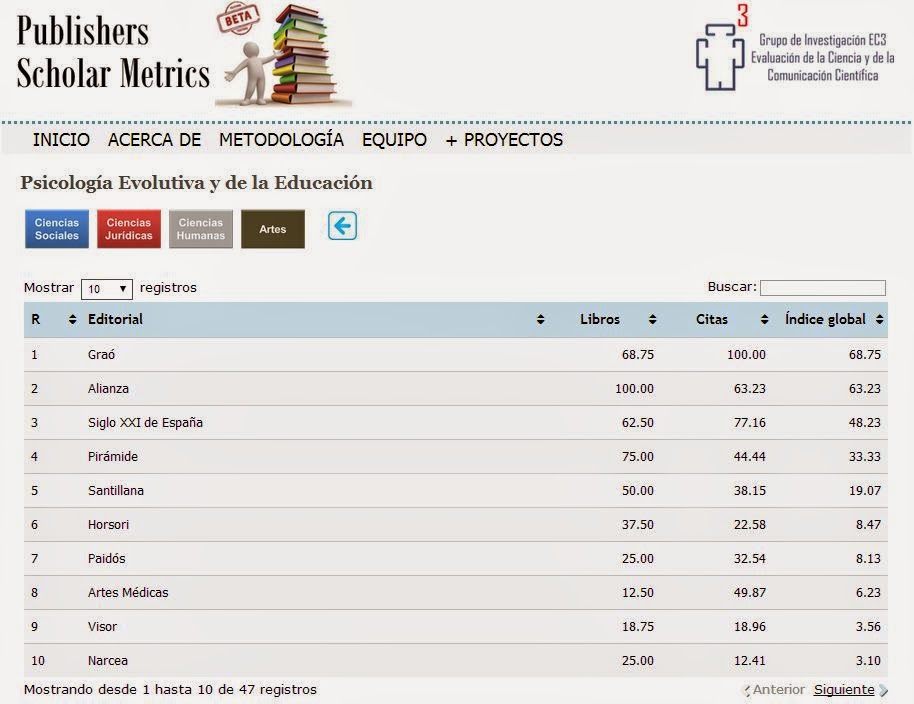Screen dimensions: 914x704
Task: Click the Siglo XXI de España cell
Action: pyautogui.click(x=145, y=423)
